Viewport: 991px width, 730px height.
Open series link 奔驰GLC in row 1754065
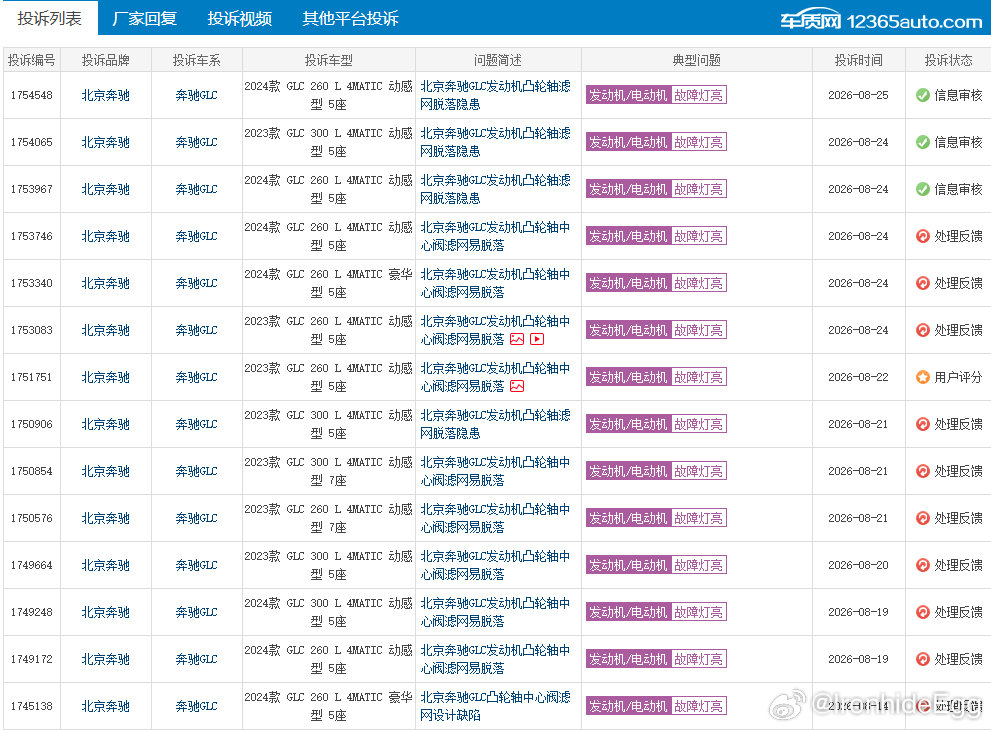click(x=197, y=142)
